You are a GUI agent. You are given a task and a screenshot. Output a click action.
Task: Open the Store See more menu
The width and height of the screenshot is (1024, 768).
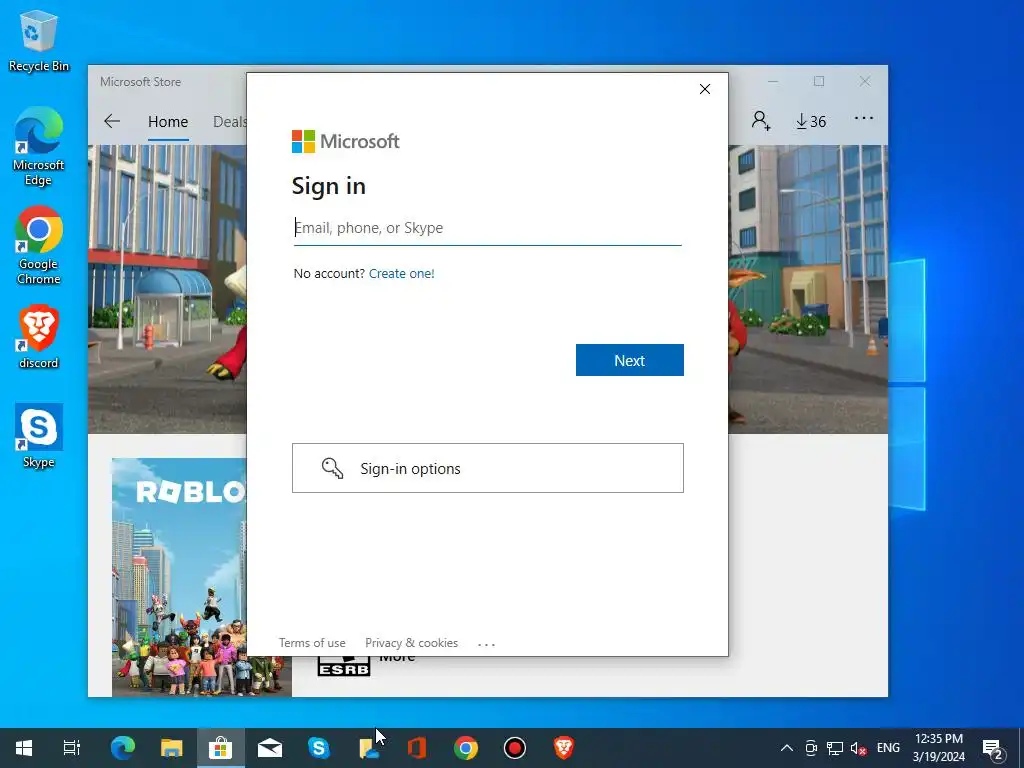[x=863, y=118]
